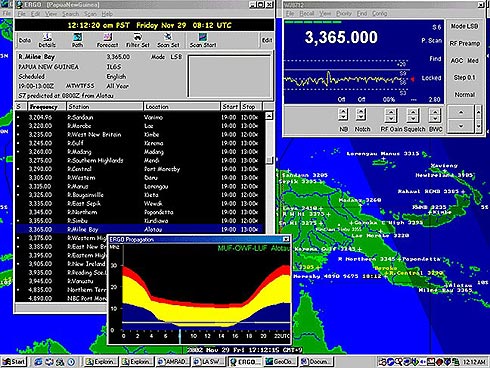Viewport: 490px width, 368px height.
Task: Select the 3,290.00 R.Central row
Action: tap(140, 169)
